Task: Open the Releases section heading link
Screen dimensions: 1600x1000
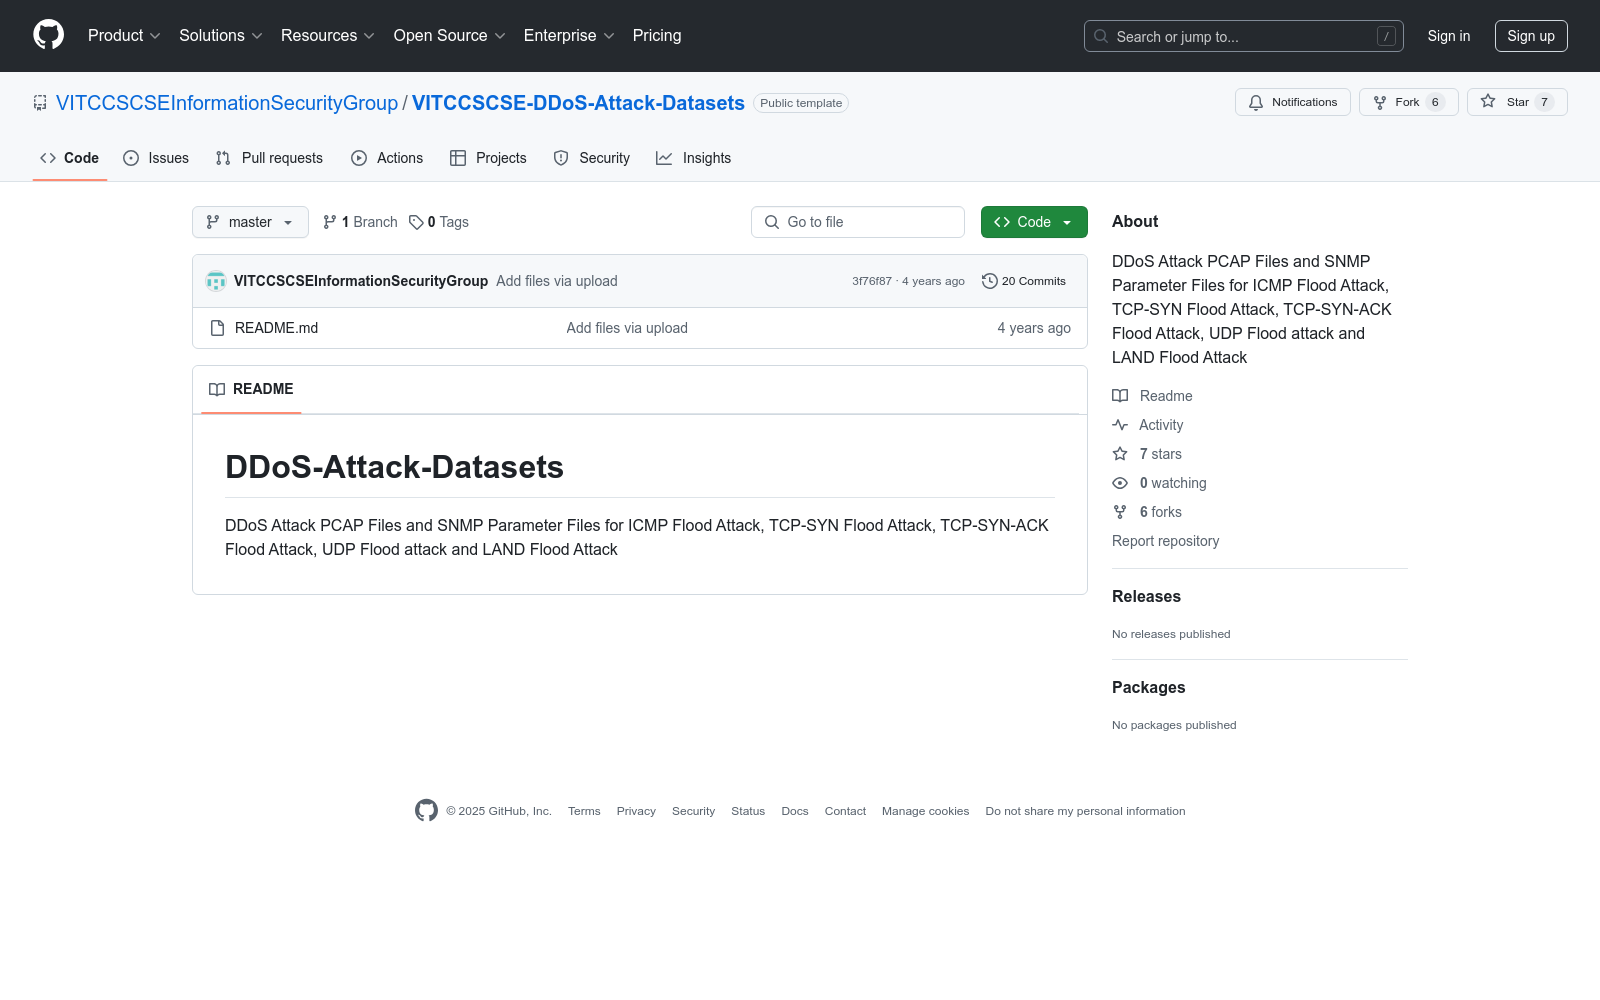Action: click(1146, 596)
